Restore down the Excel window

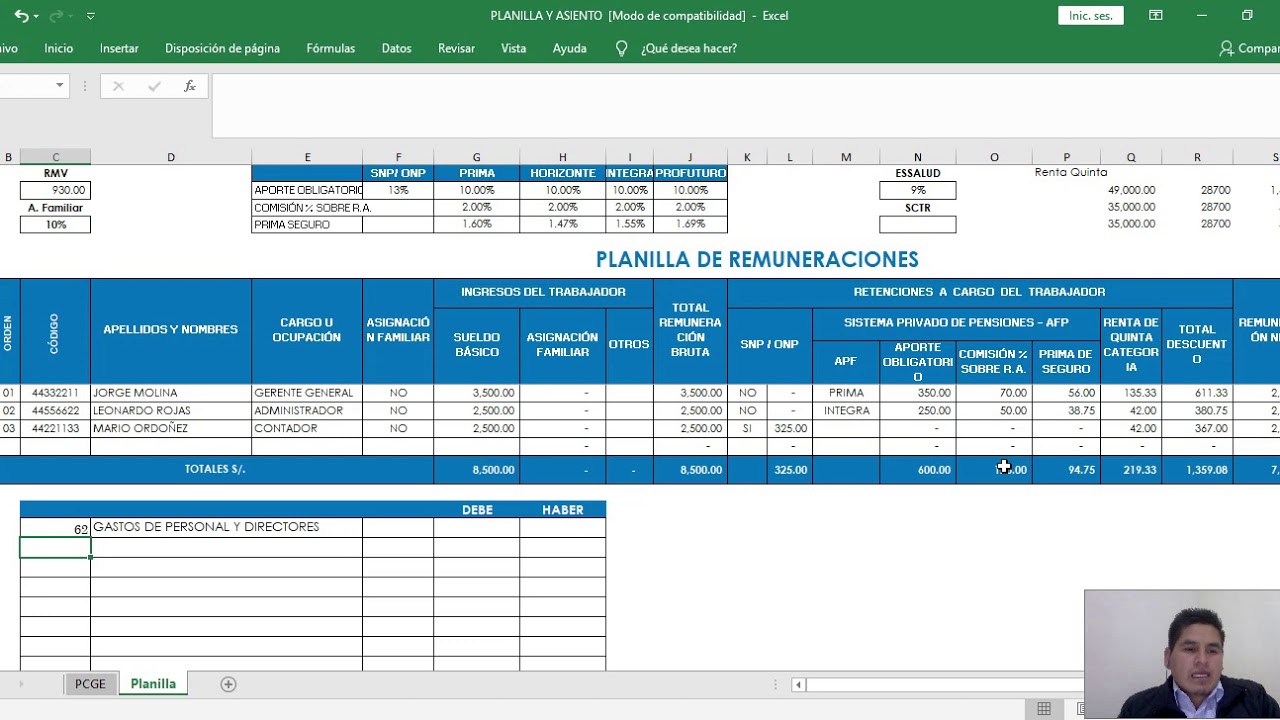tap(1247, 15)
